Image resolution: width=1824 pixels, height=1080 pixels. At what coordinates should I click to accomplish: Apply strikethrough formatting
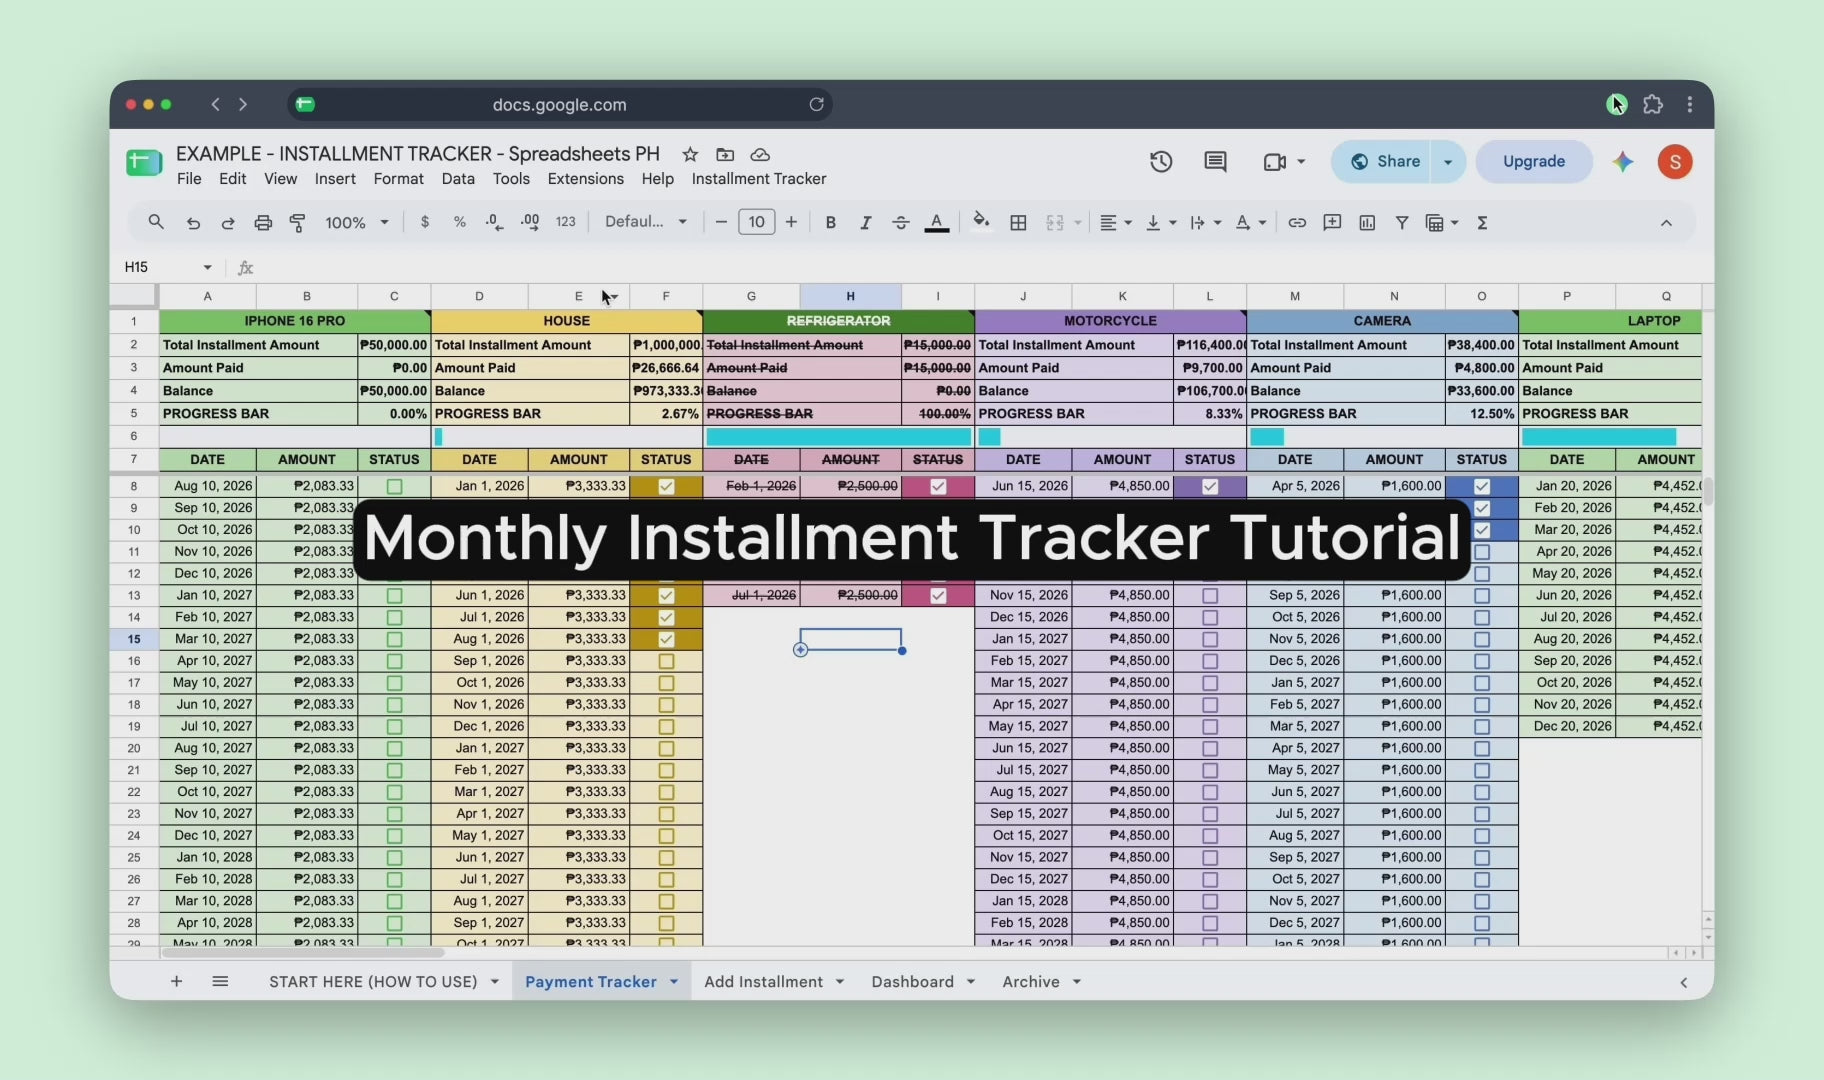pyautogui.click(x=900, y=223)
